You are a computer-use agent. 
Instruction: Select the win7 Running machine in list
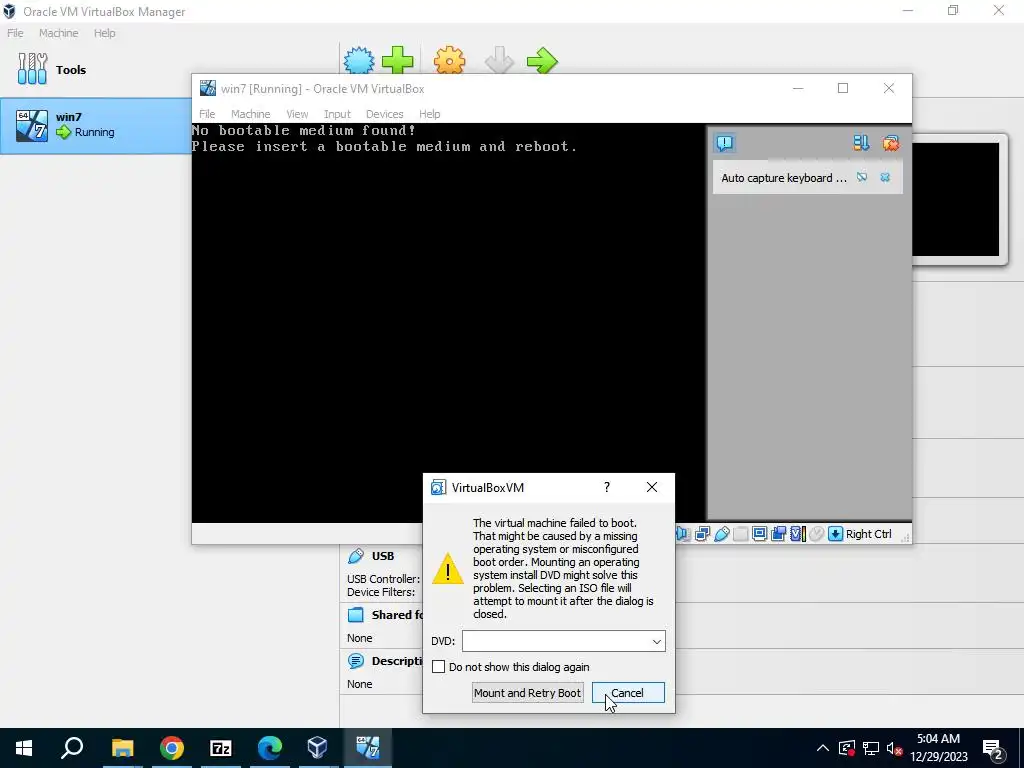95,125
